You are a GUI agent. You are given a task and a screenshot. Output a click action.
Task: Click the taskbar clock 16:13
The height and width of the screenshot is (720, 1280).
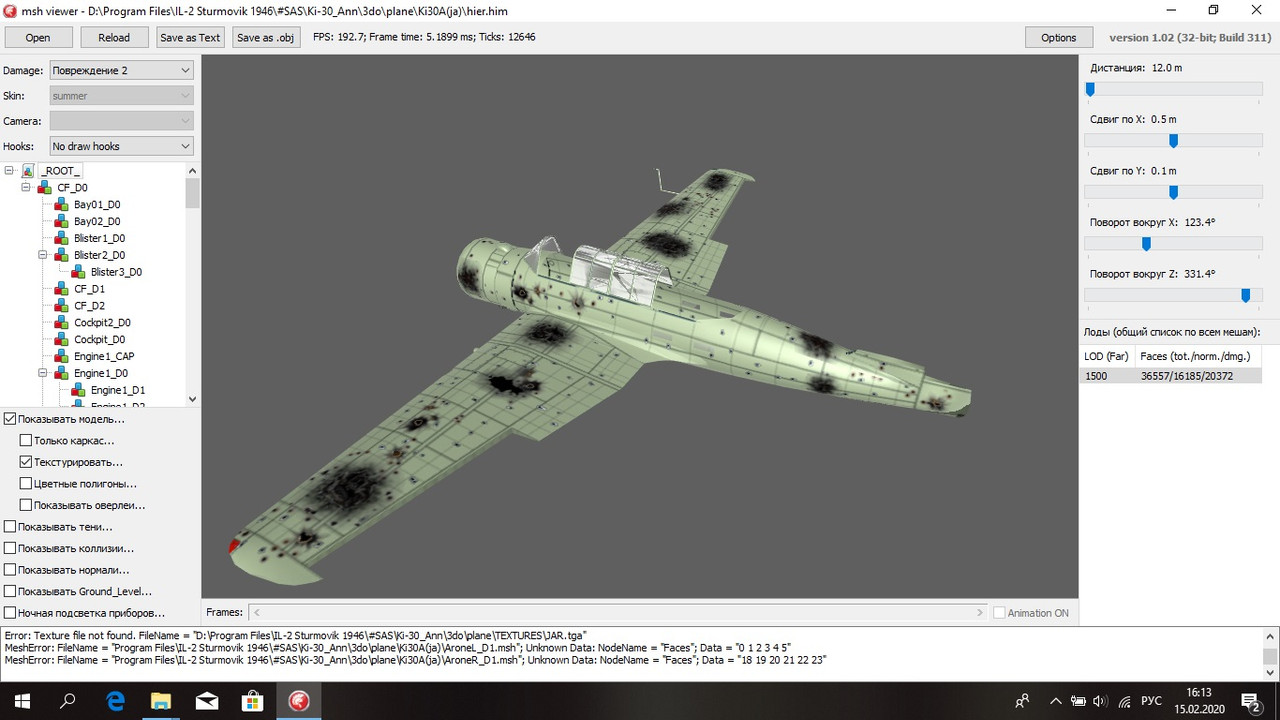coord(1199,692)
